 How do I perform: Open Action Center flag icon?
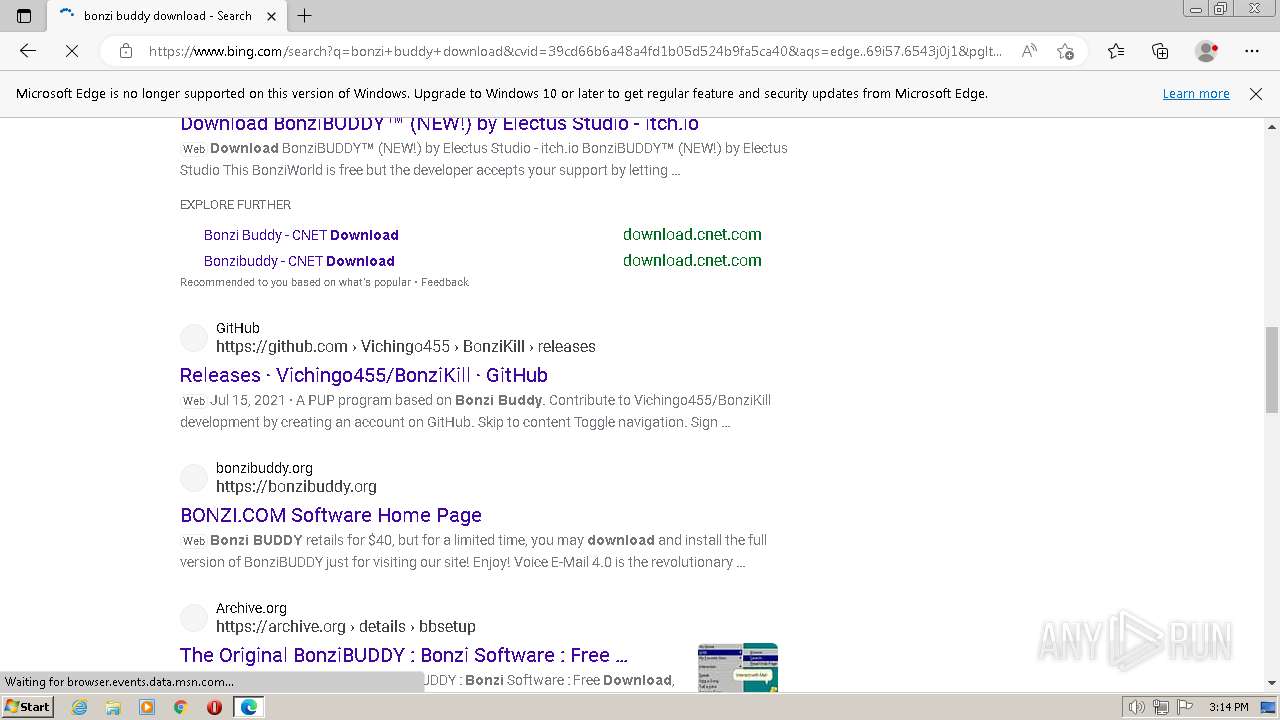tap(1185, 707)
